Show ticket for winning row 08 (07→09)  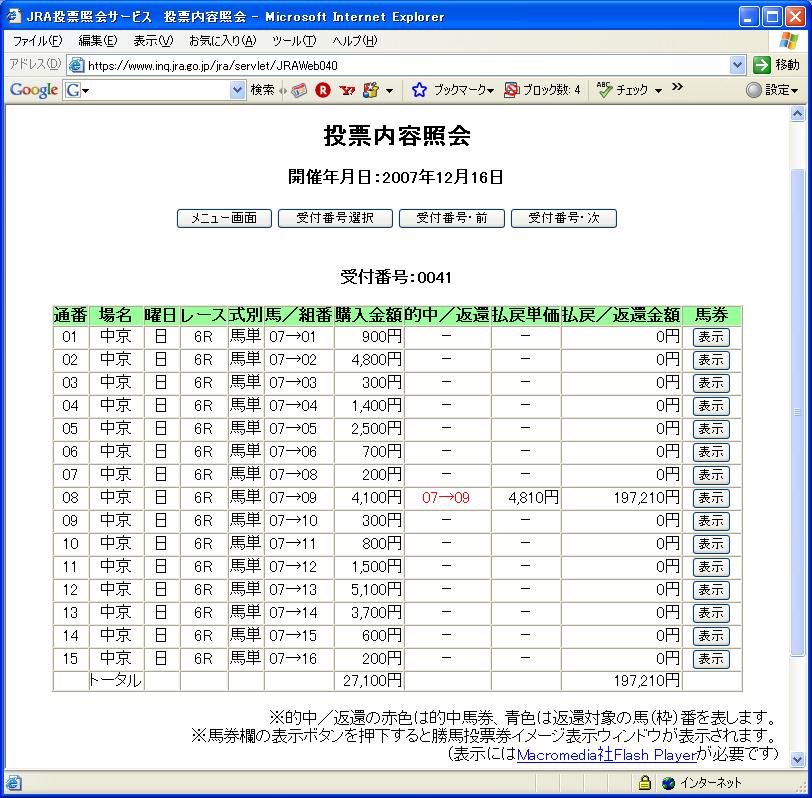point(711,498)
